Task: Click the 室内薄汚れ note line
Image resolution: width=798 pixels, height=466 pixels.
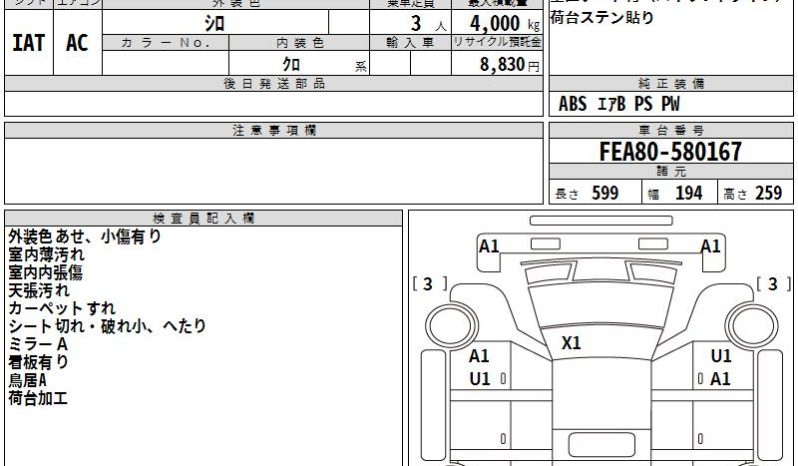Action: click(46, 254)
